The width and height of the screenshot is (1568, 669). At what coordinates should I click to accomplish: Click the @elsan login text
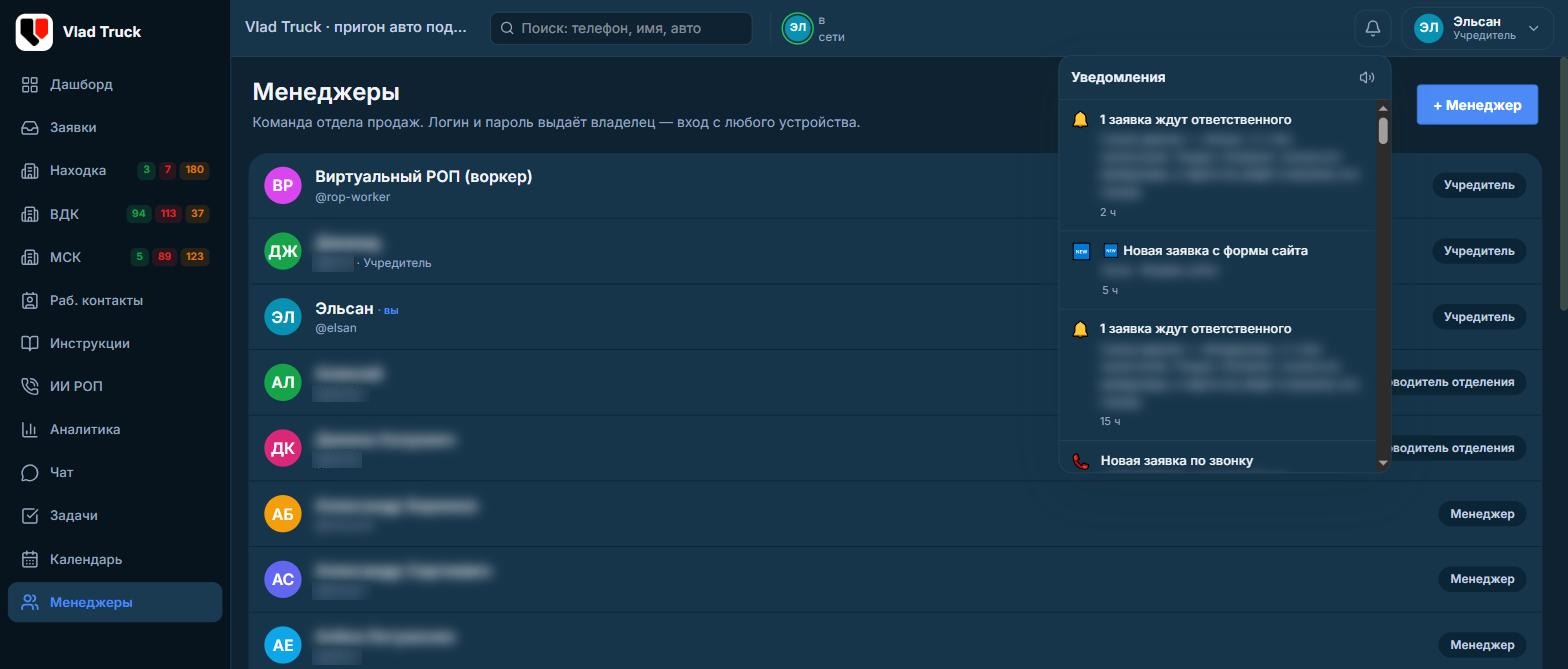pos(336,328)
